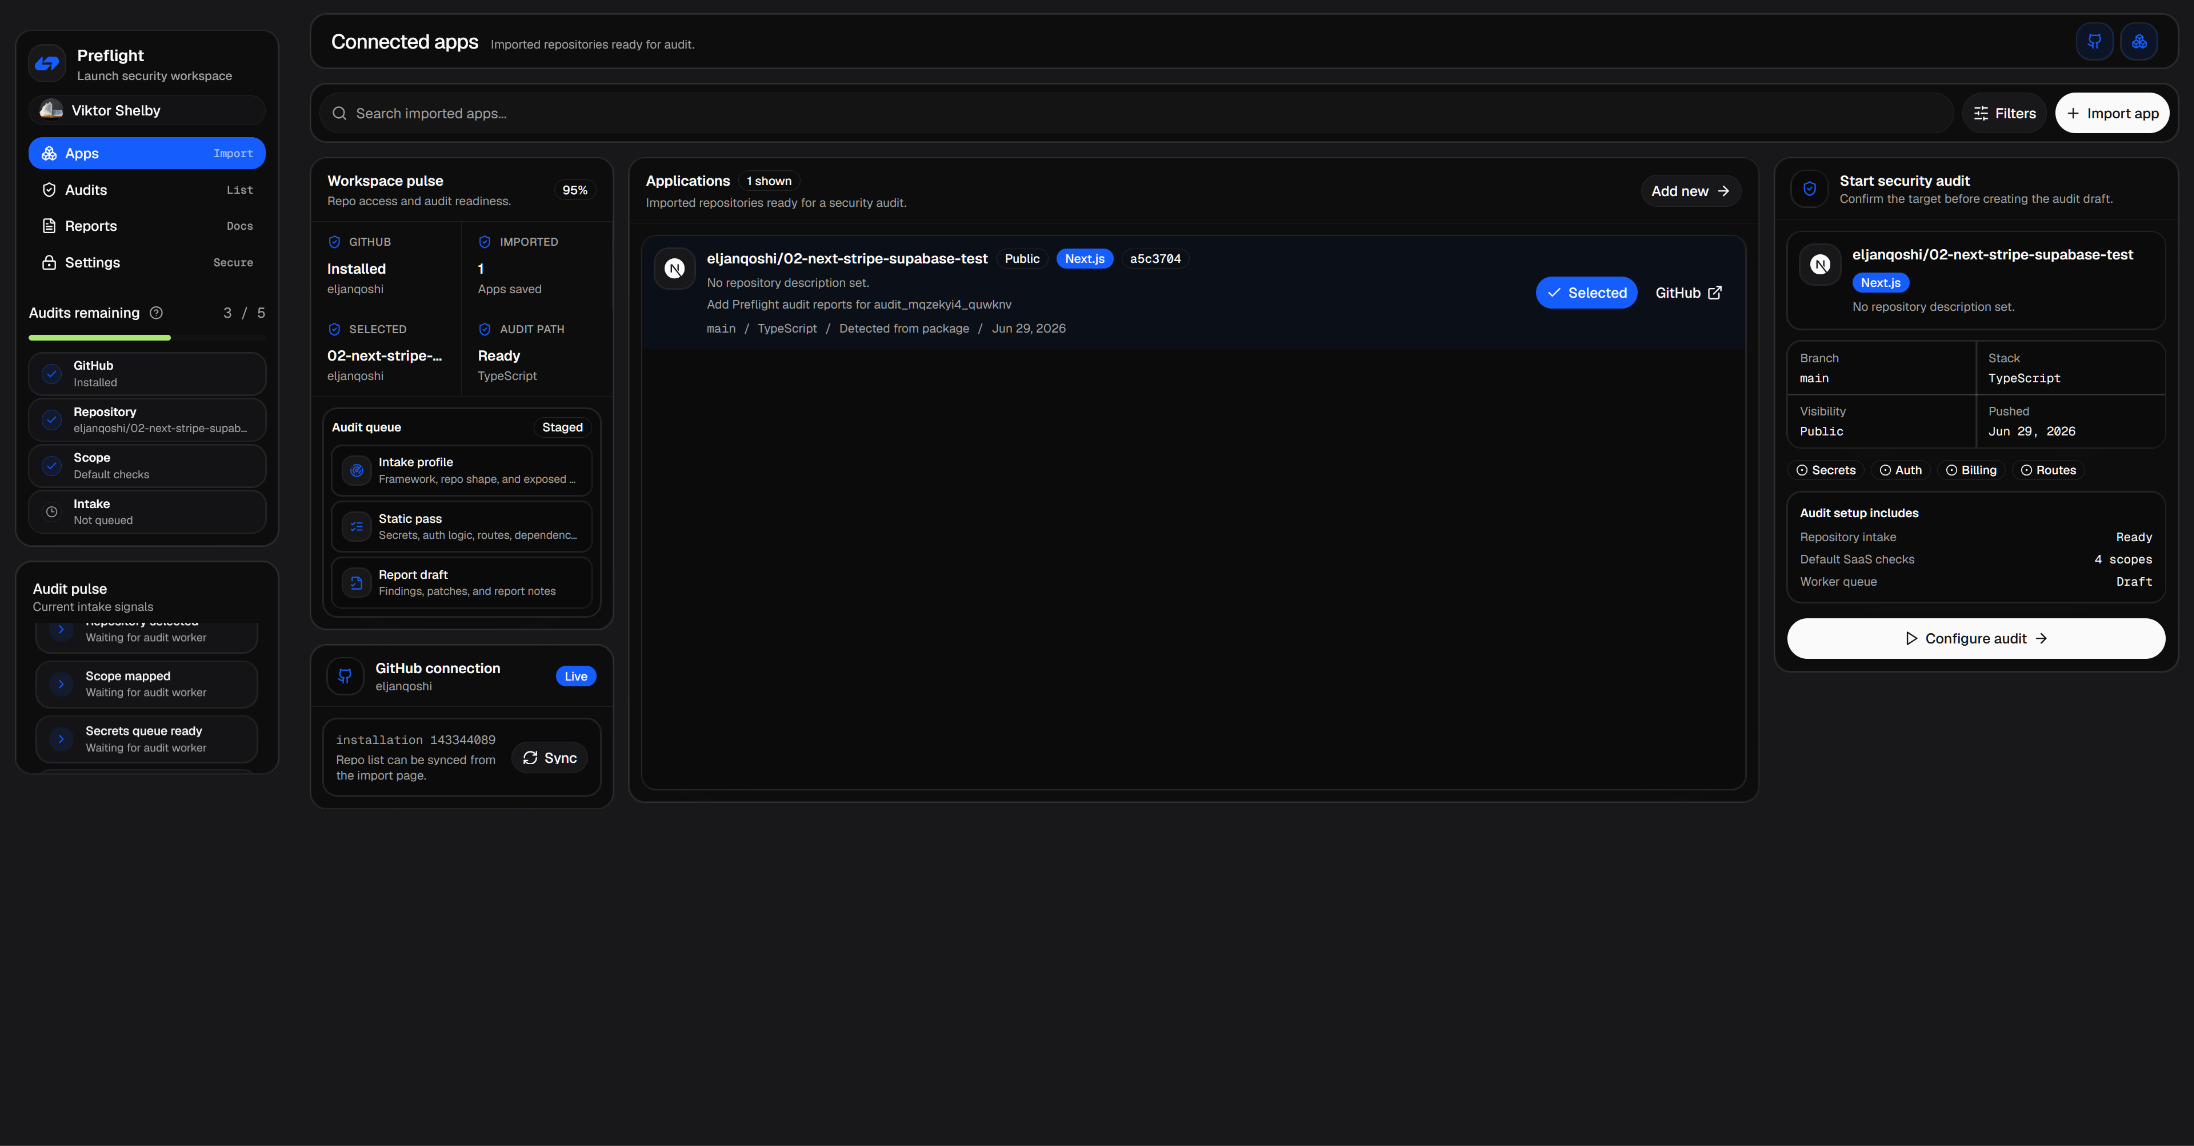Click the Configure audit button

pyautogui.click(x=1976, y=638)
